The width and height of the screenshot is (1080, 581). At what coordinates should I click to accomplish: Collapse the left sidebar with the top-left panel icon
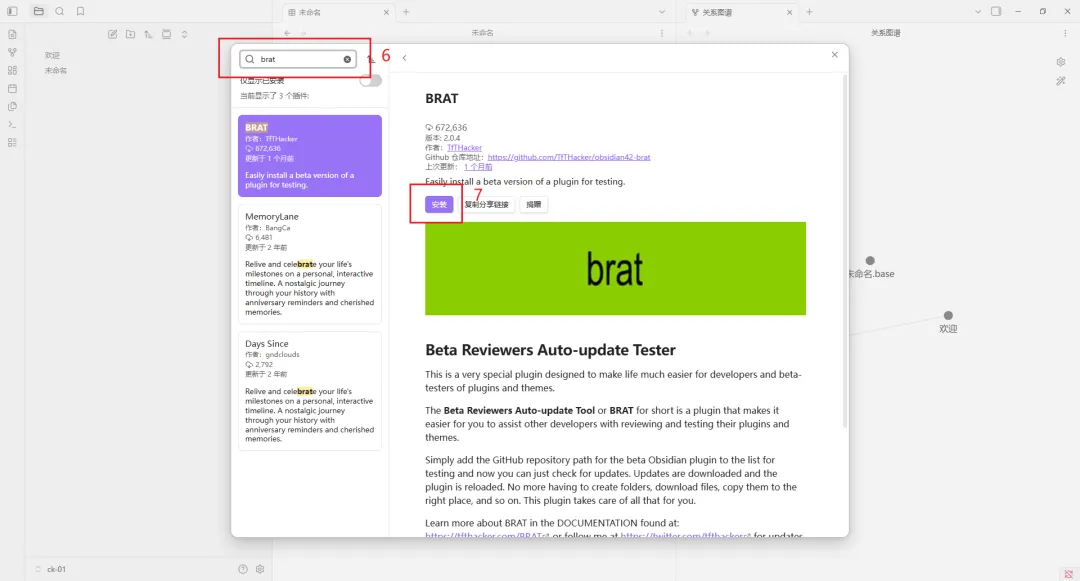click(12, 11)
